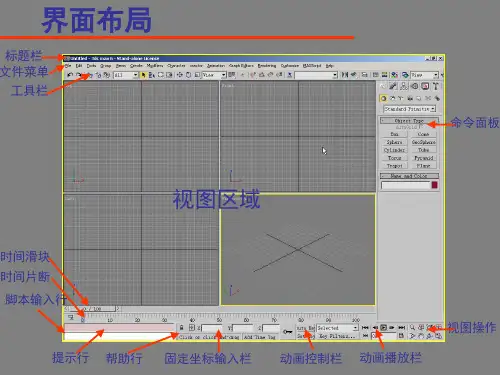Open the Views menu
The height and width of the screenshot is (375, 500).
(121, 66)
